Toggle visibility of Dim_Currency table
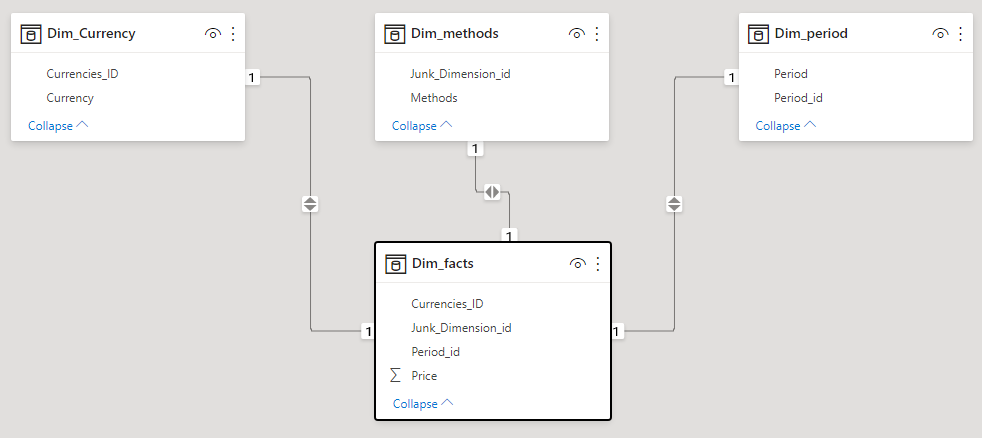 [x=213, y=34]
